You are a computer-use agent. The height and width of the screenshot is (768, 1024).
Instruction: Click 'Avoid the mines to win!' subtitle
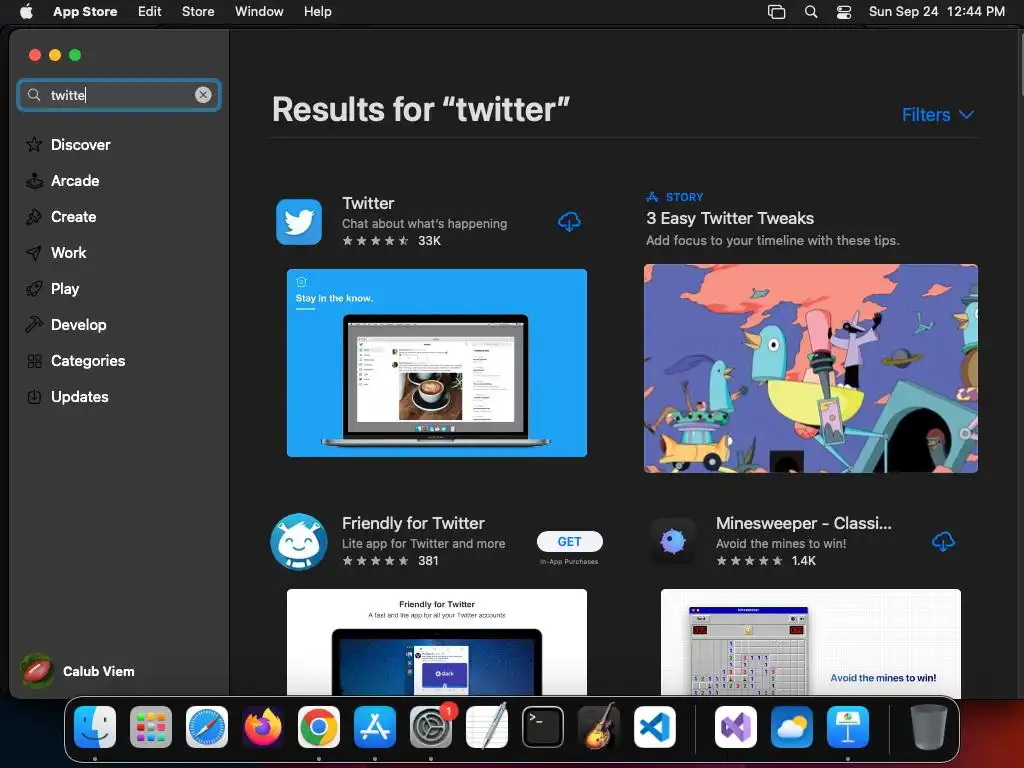[780, 543]
